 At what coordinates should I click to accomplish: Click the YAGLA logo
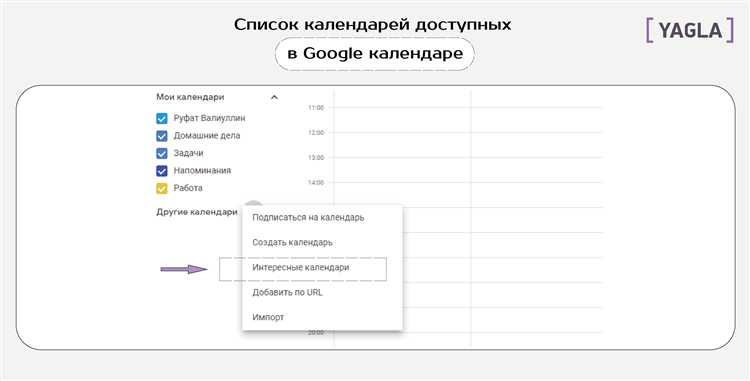(x=690, y=31)
